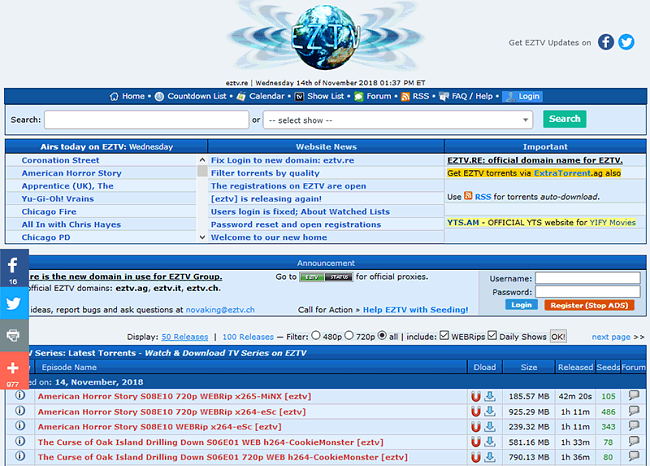This screenshot has width=650, height=466.
Task: Email novaking@eztv.ch link
Action: coord(220,310)
